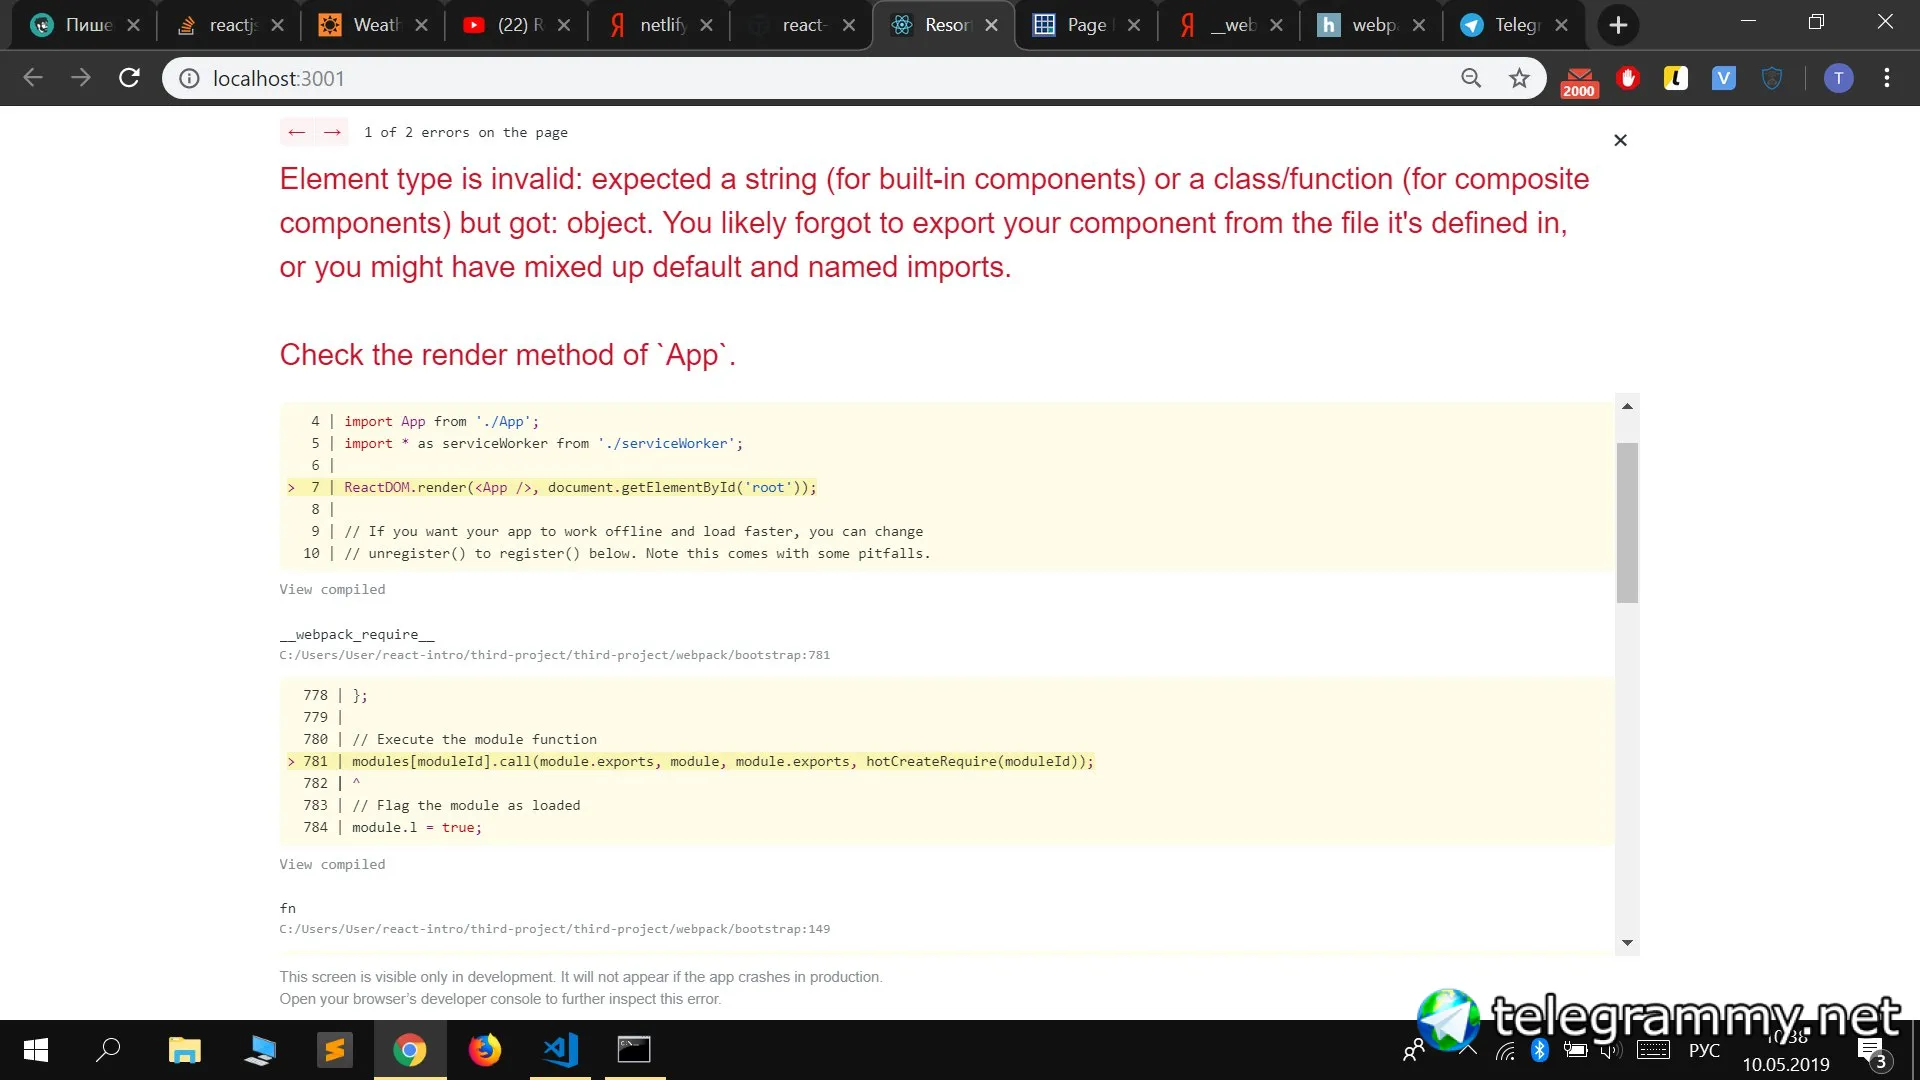Image resolution: width=1920 pixels, height=1080 pixels.
Task: Open the Chrome three-dot menu
Action: pyautogui.click(x=1886, y=78)
